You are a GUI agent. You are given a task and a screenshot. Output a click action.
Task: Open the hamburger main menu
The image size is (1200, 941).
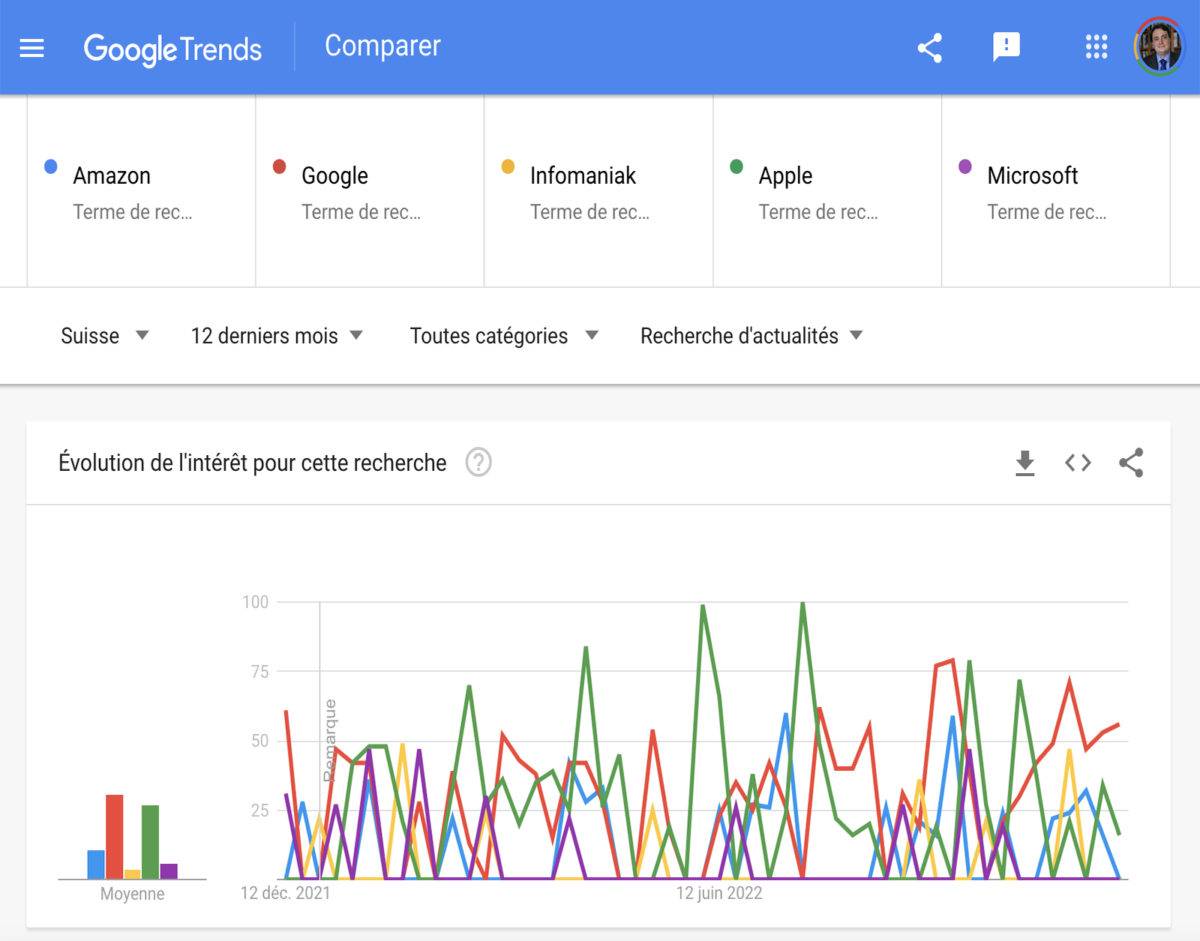click(x=32, y=48)
